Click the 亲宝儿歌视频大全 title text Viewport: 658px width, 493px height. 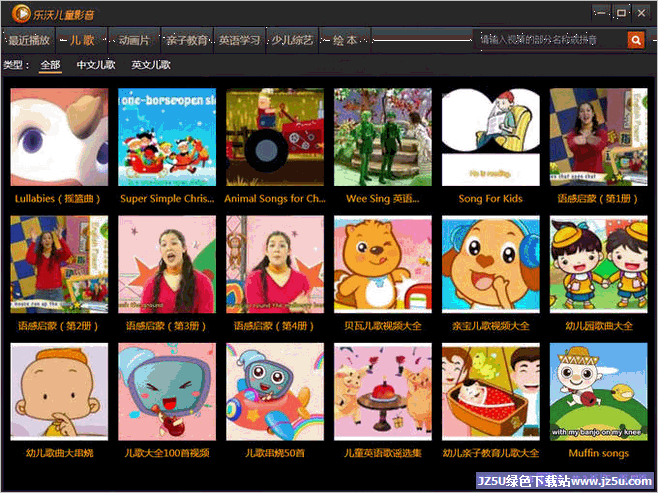[491, 326]
